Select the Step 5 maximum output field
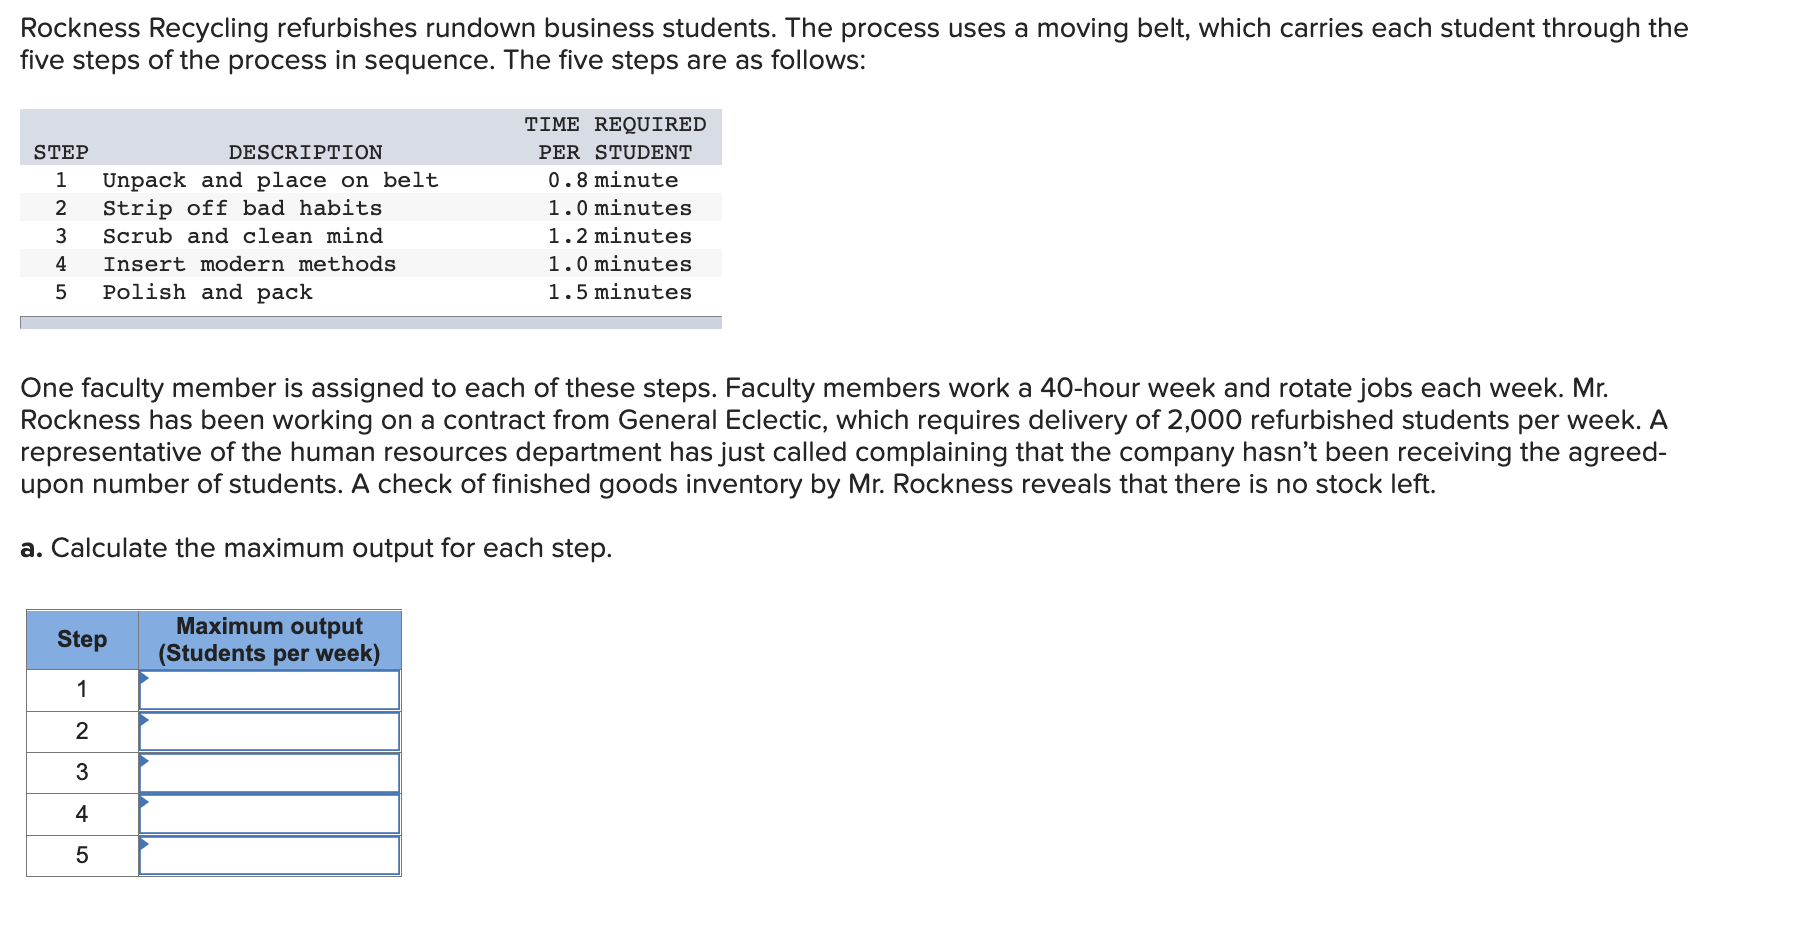1810x936 pixels. coord(270,855)
